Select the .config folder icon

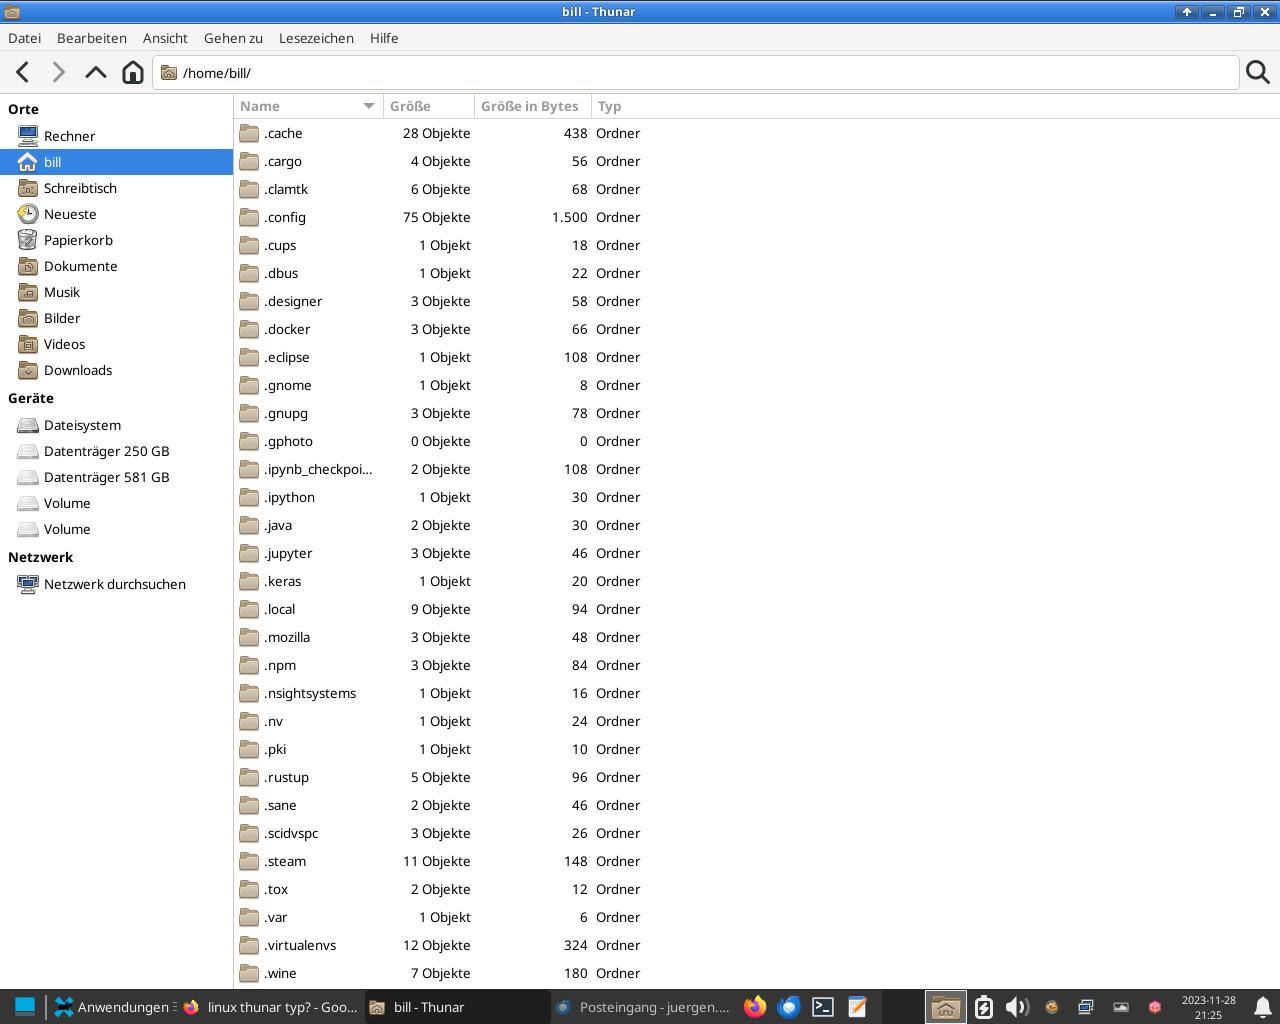pos(249,217)
